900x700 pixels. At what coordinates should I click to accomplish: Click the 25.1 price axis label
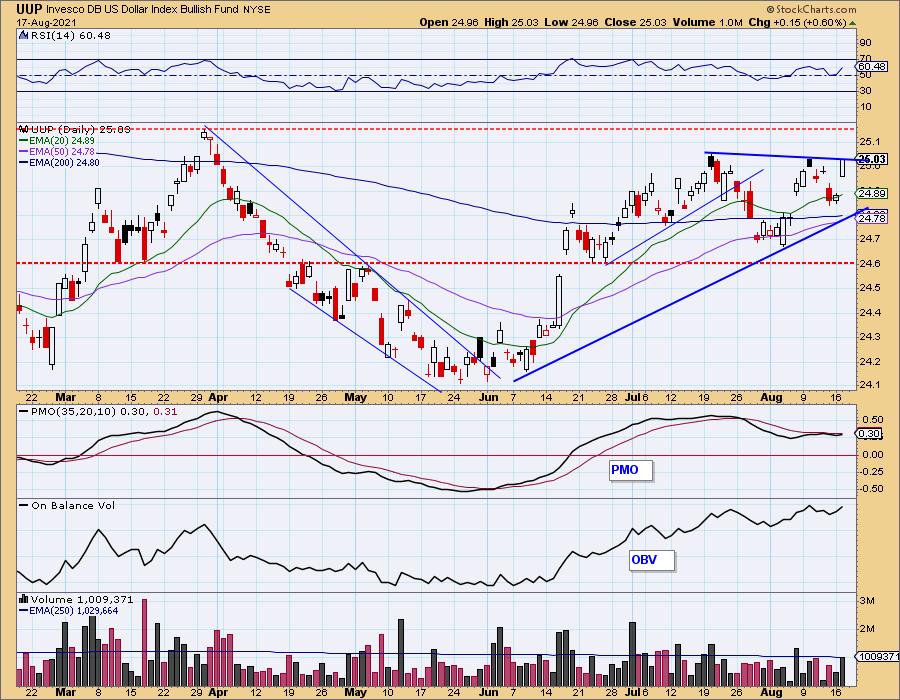click(x=870, y=142)
